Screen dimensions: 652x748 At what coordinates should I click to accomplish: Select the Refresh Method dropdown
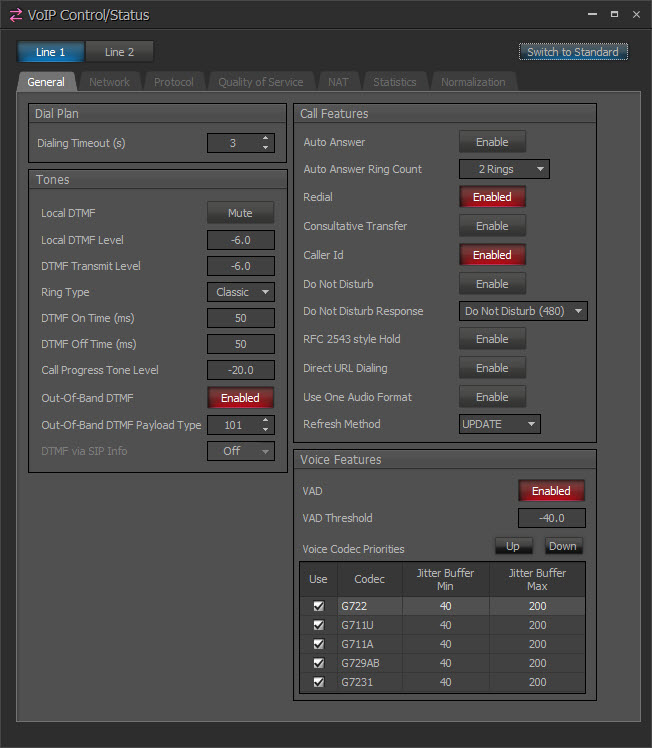(499, 424)
